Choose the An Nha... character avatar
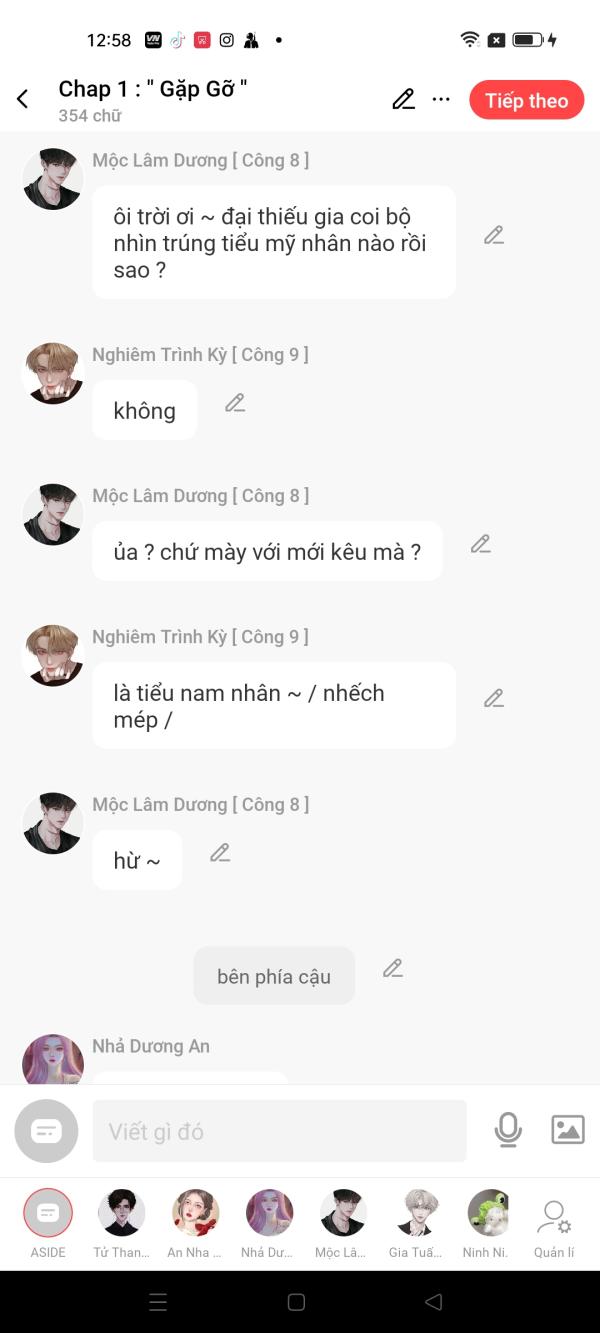The height and width of the screenshot is (1333, 600). point(195,1214)
